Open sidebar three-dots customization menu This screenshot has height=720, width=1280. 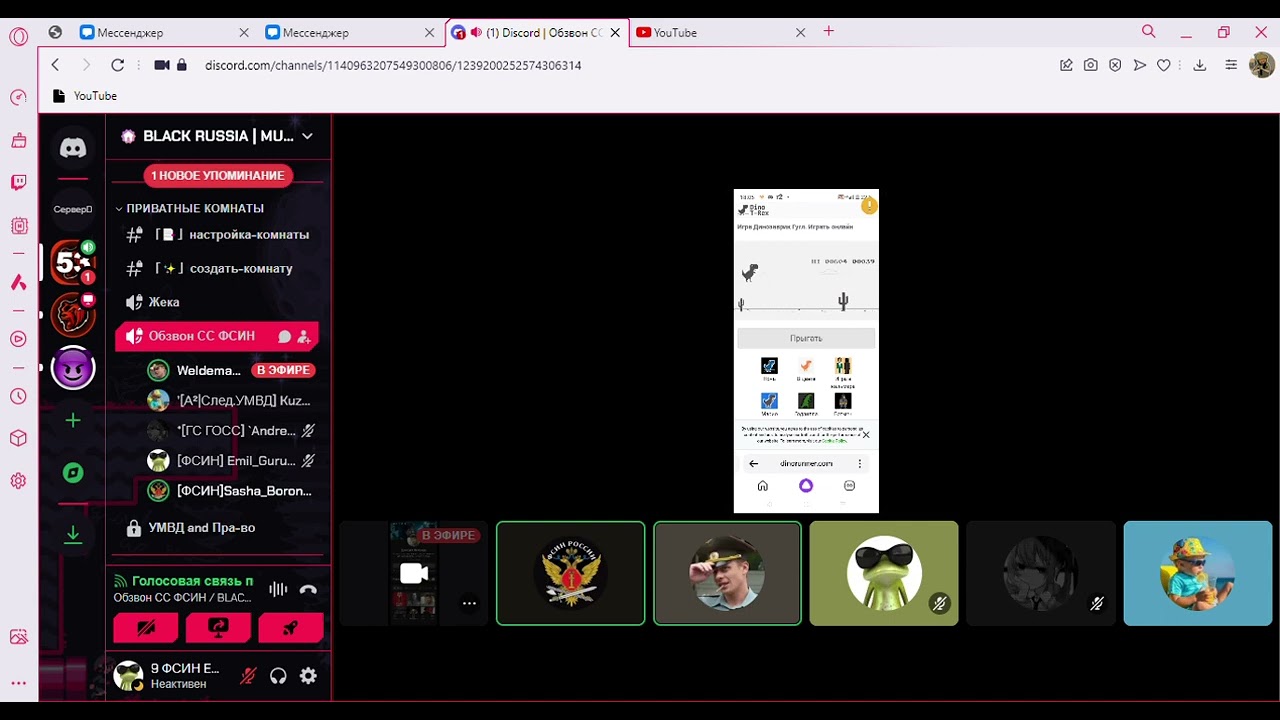pyautogui.click(x=18, y=683)
